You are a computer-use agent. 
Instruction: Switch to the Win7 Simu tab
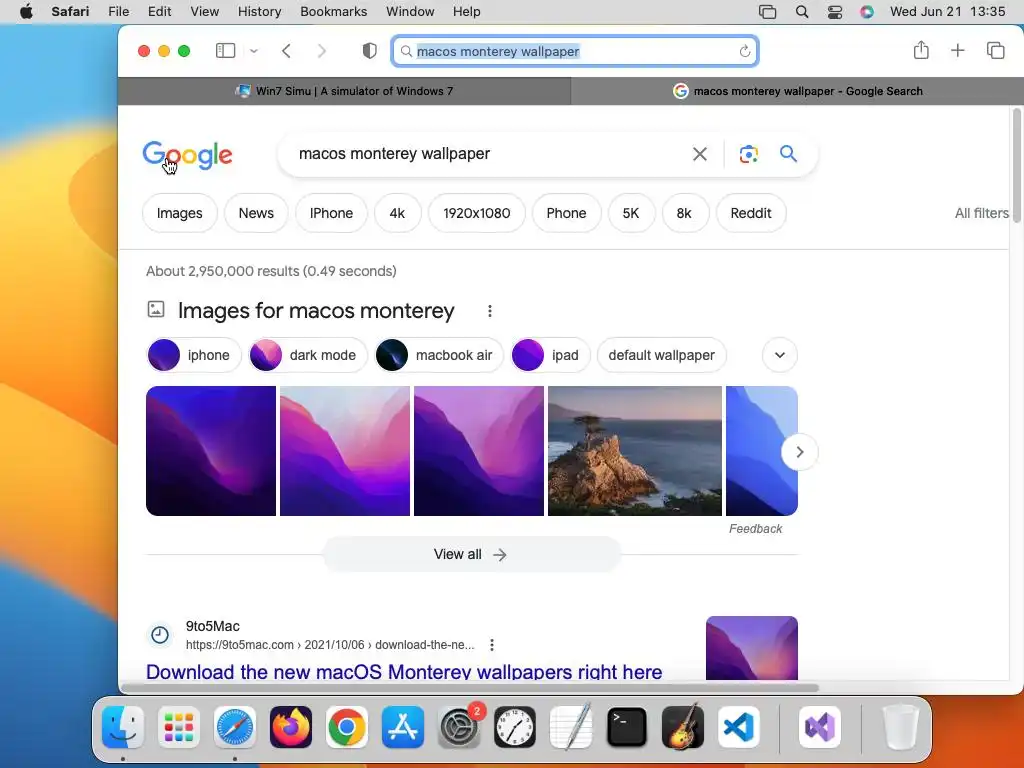coord(344,91)
